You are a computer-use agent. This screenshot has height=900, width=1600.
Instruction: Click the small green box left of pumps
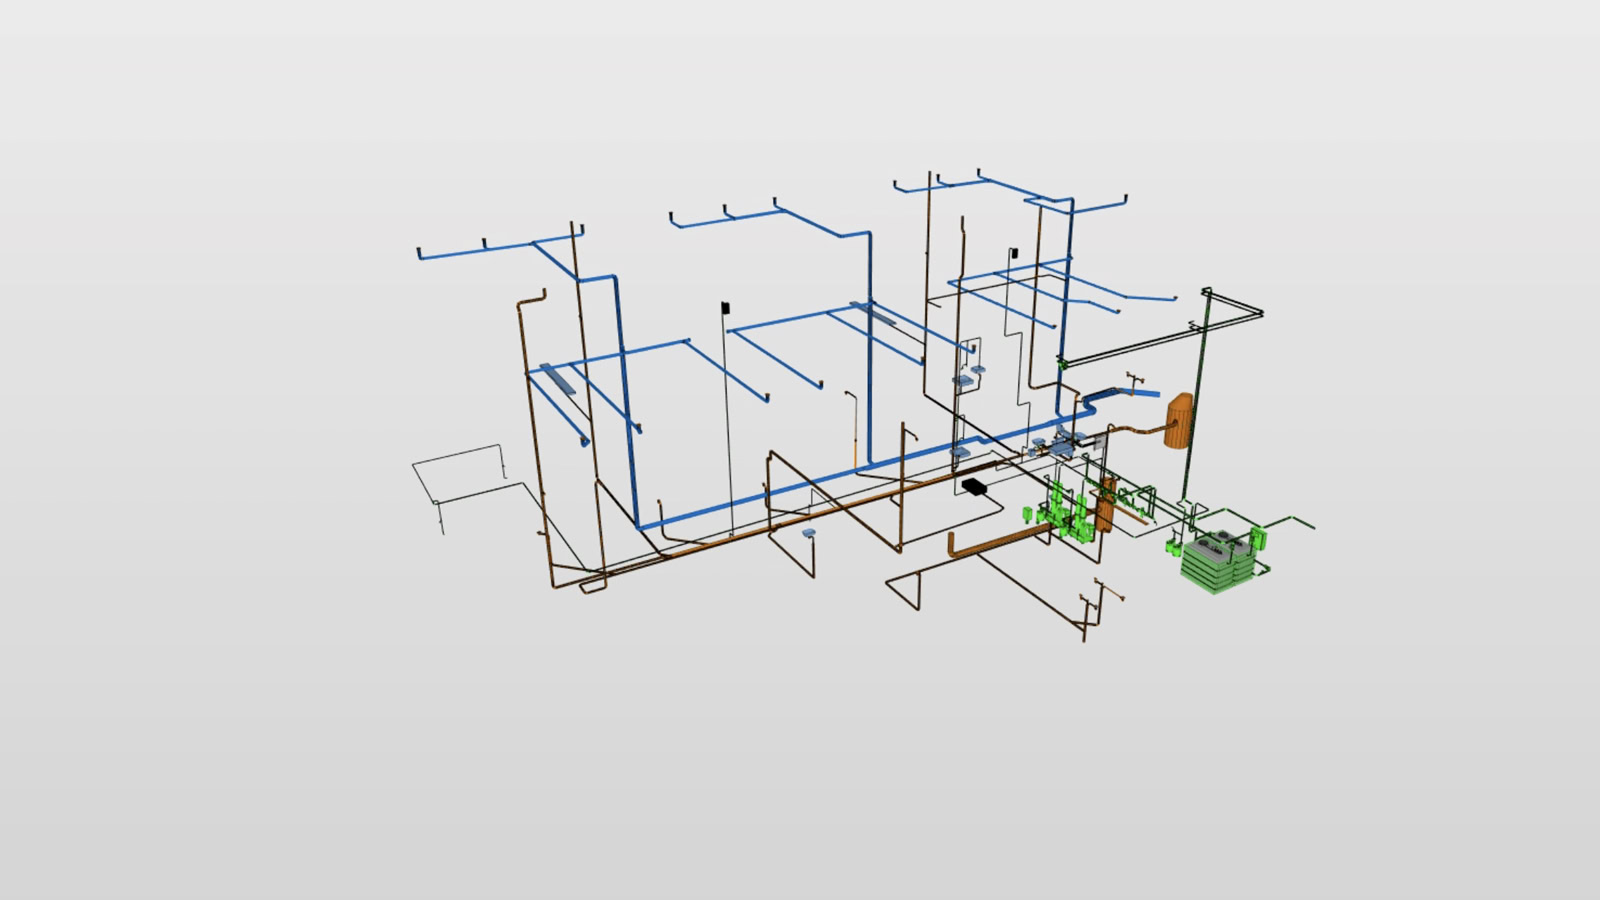[1028, 515]
